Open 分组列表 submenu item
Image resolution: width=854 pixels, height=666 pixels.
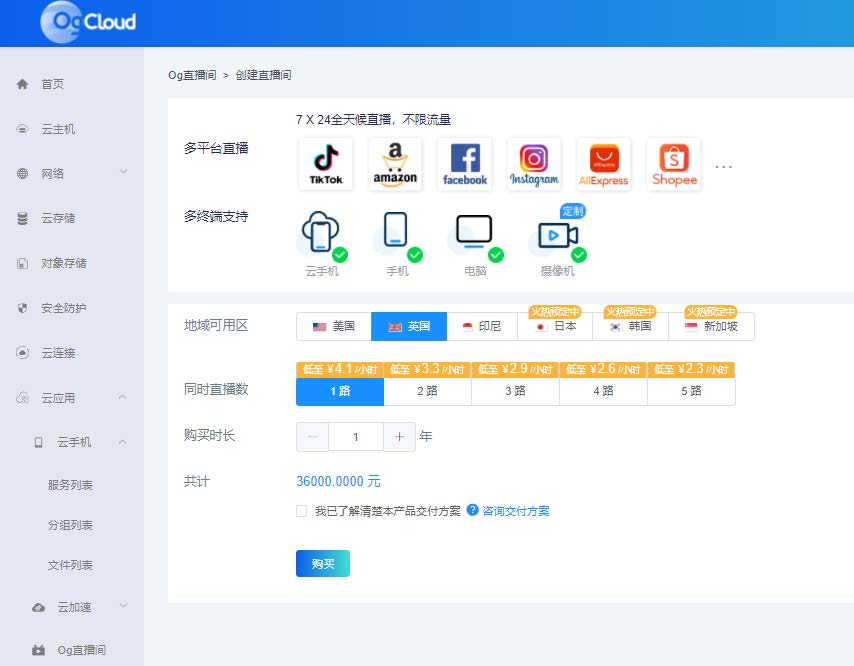pyautogui.click(x=72, y=525)
